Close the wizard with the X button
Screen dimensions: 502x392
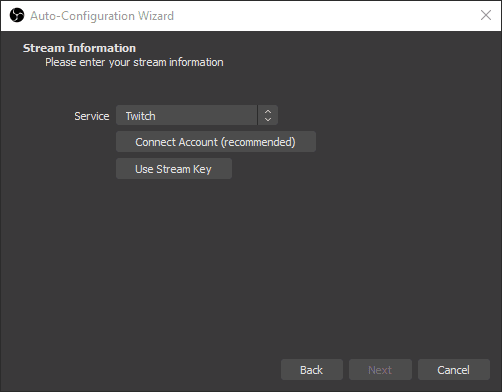tap(486, 15)
